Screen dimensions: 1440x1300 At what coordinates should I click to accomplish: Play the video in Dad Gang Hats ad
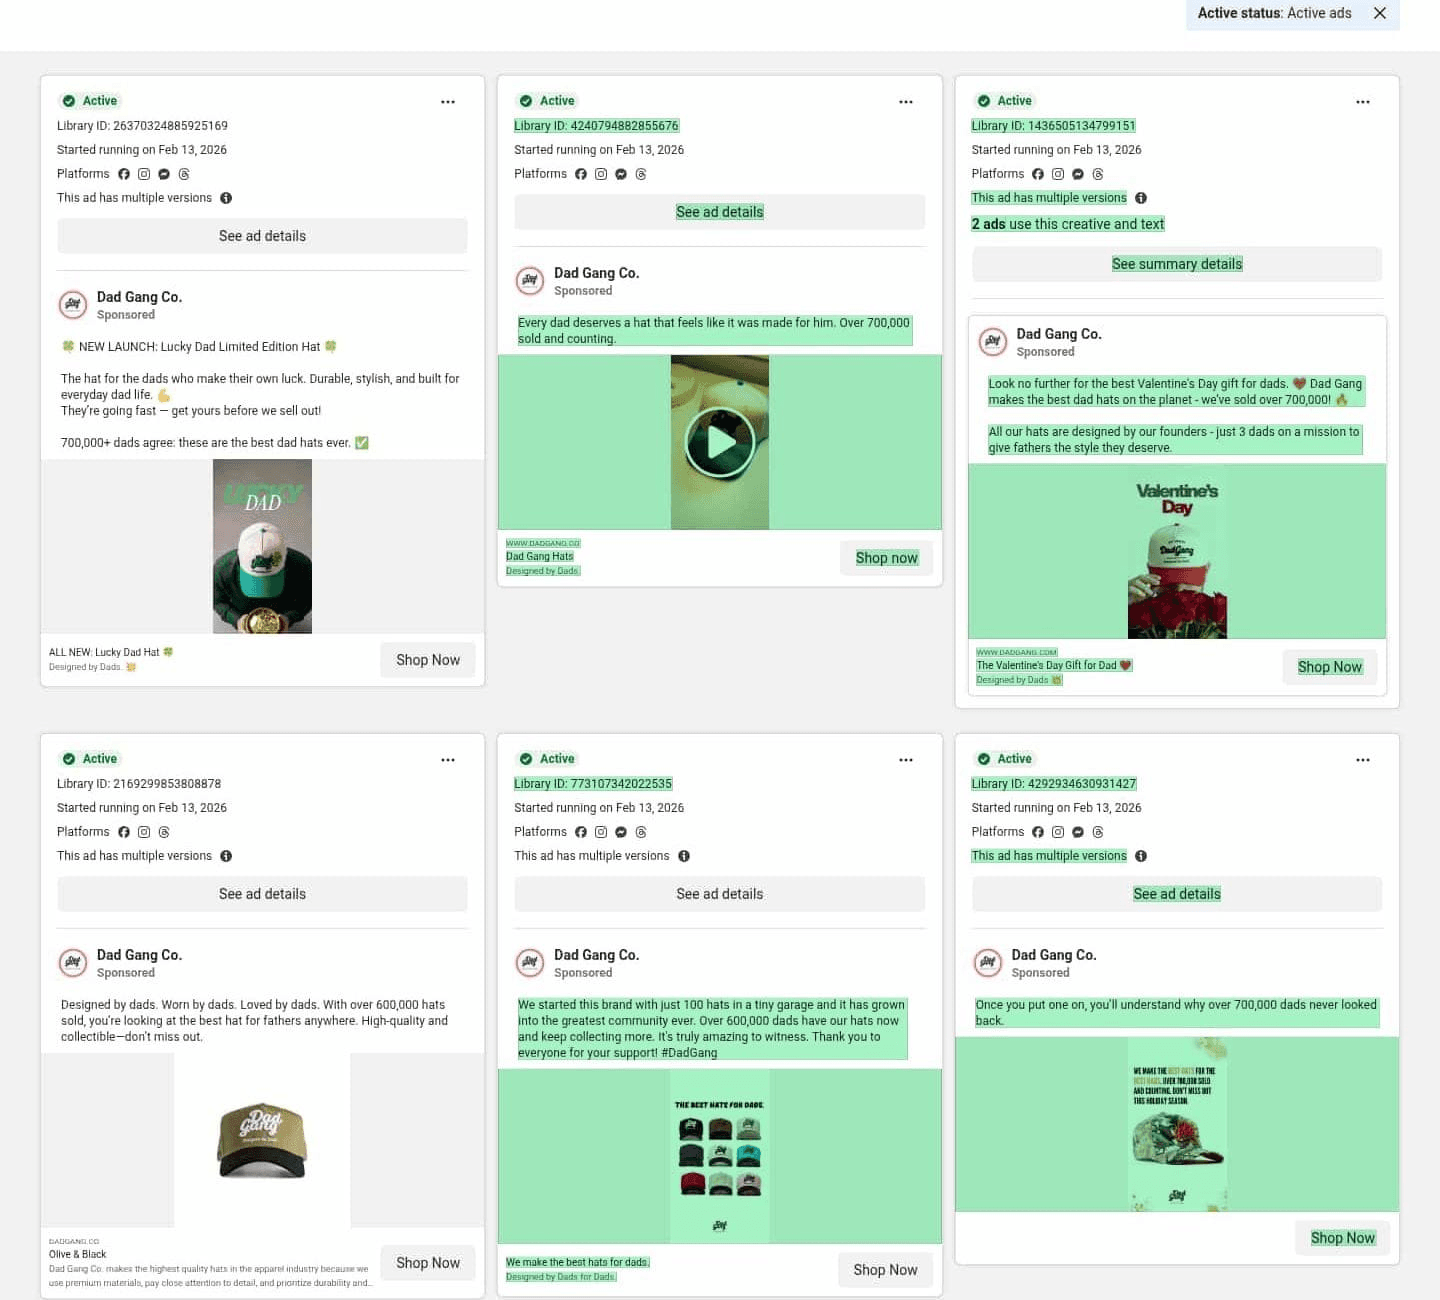(x=720, y=442)
